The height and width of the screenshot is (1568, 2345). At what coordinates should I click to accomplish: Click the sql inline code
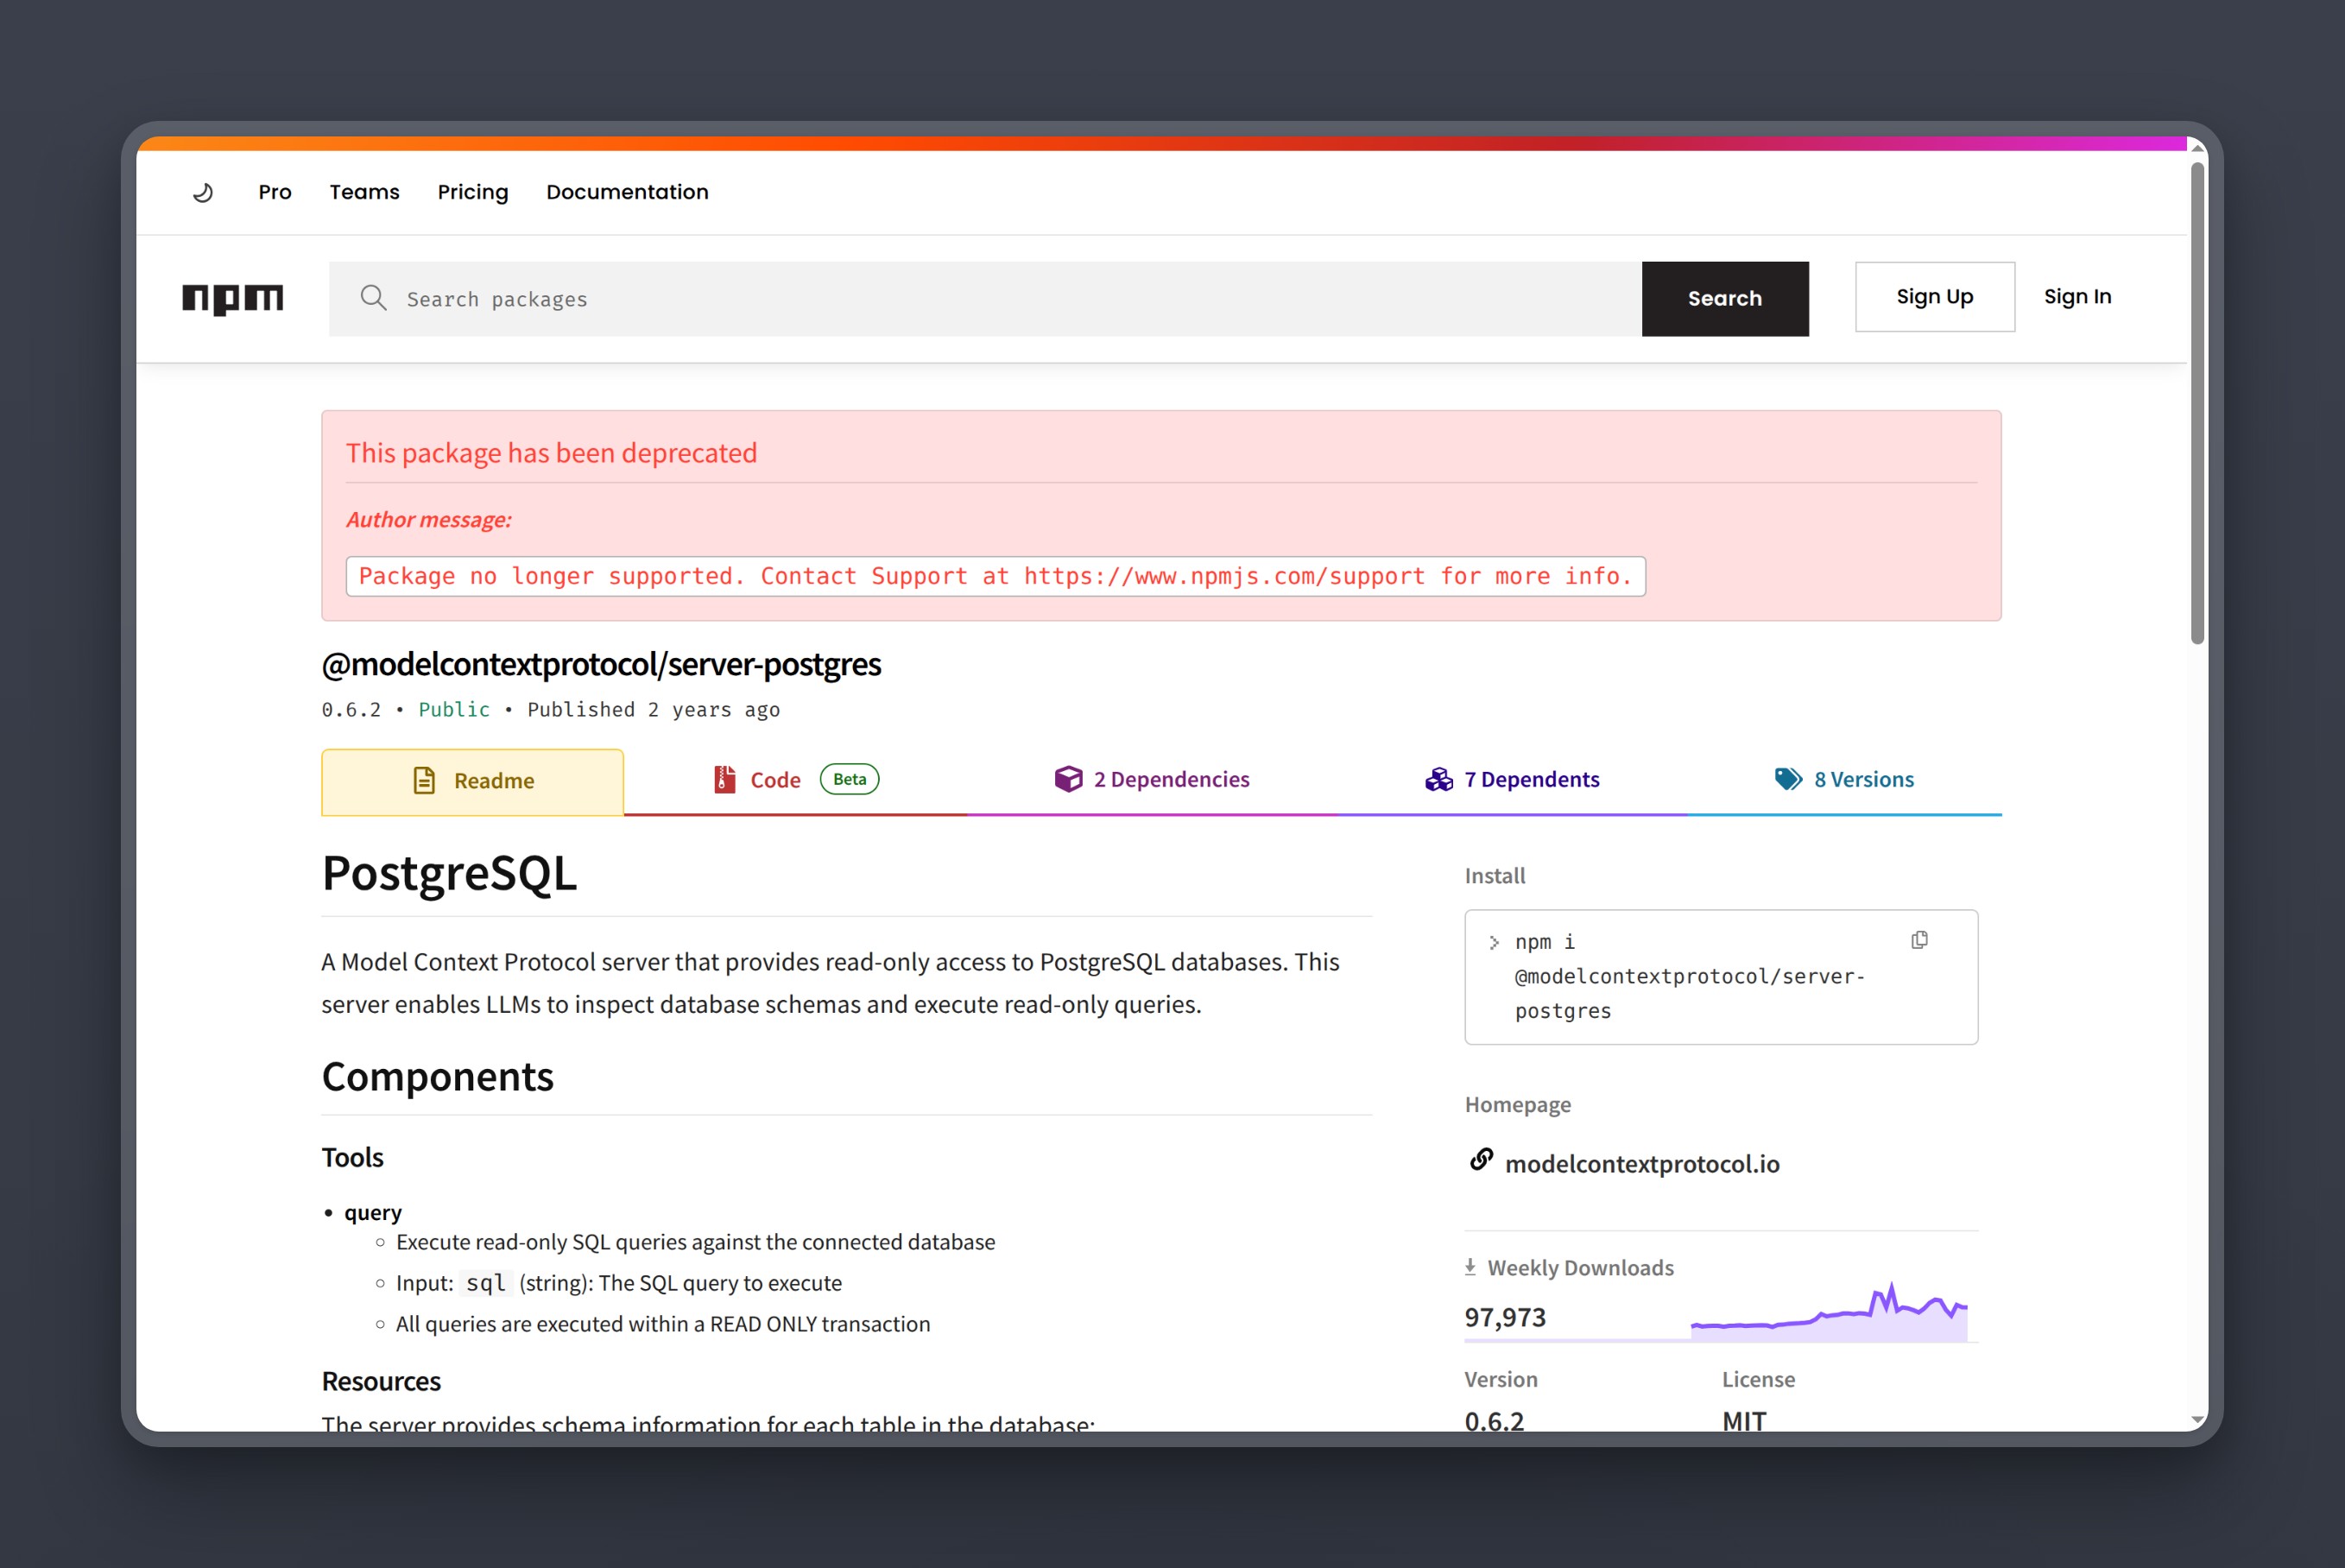[486, 1283]
